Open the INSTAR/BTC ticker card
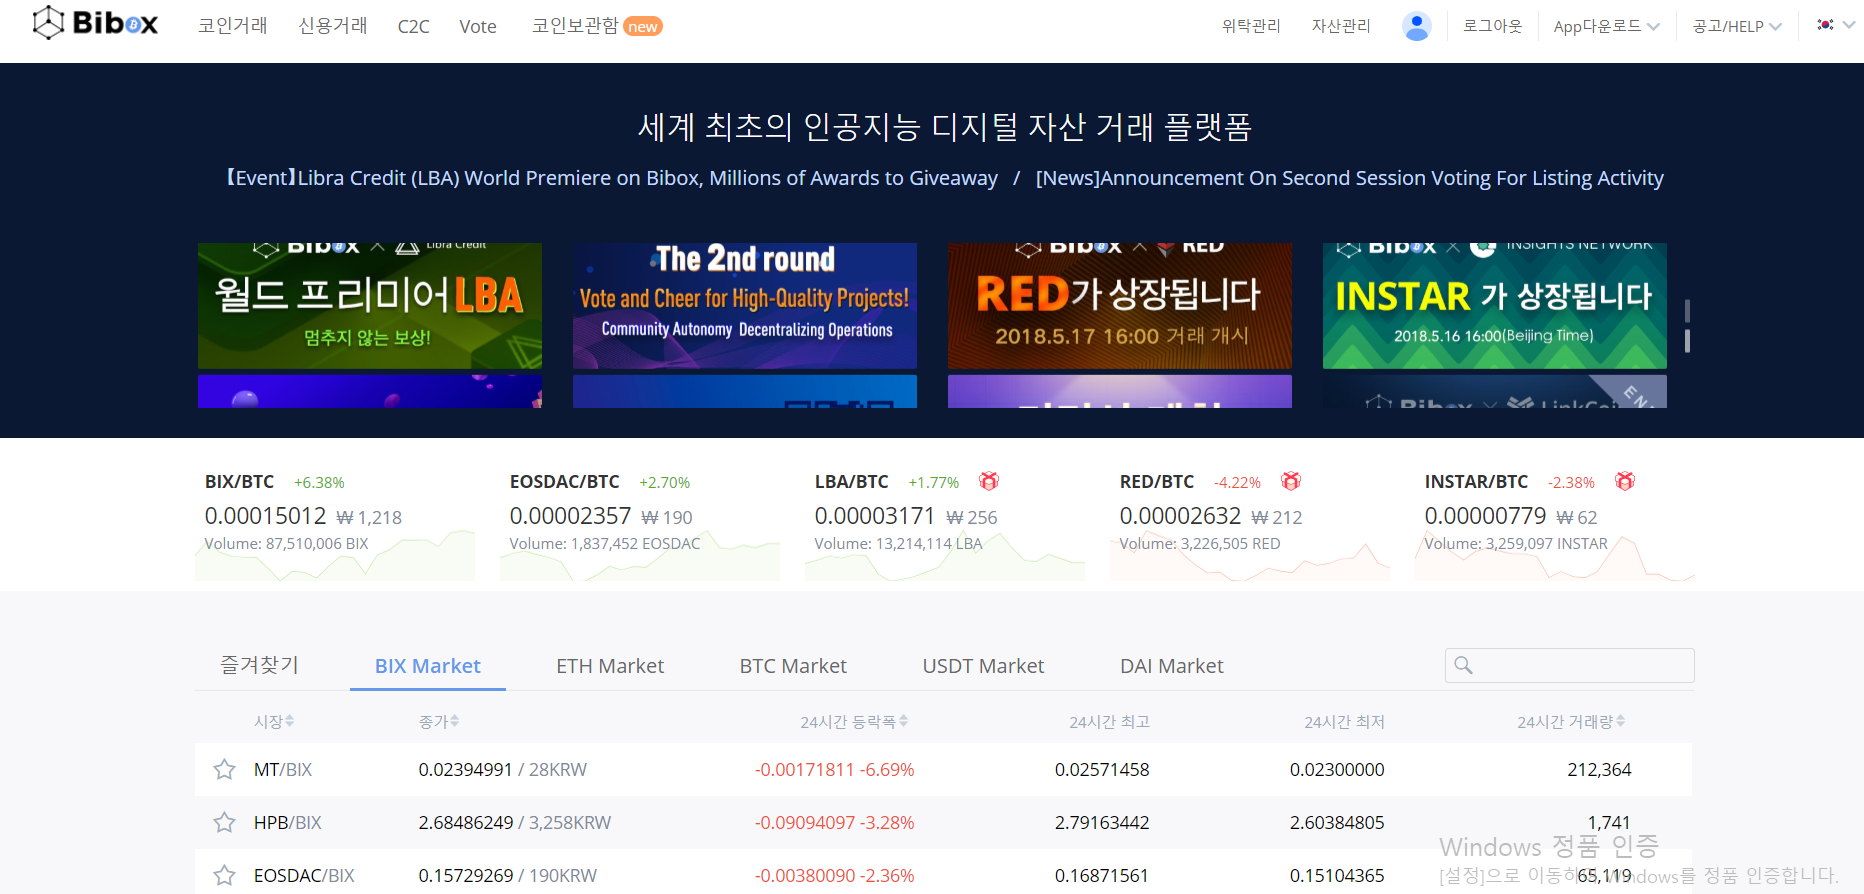Viewport: 1864px width, 894px height. [x=1555, y=526]
